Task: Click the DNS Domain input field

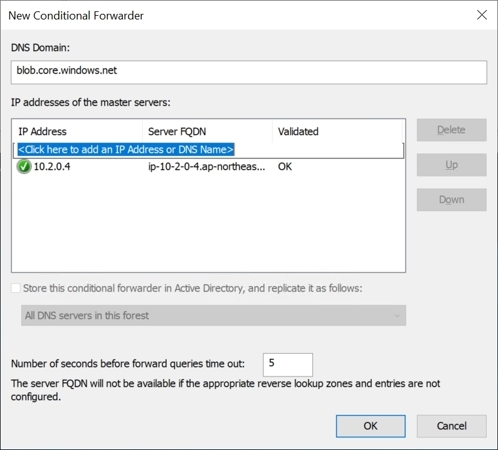Action: coord(249,72)
